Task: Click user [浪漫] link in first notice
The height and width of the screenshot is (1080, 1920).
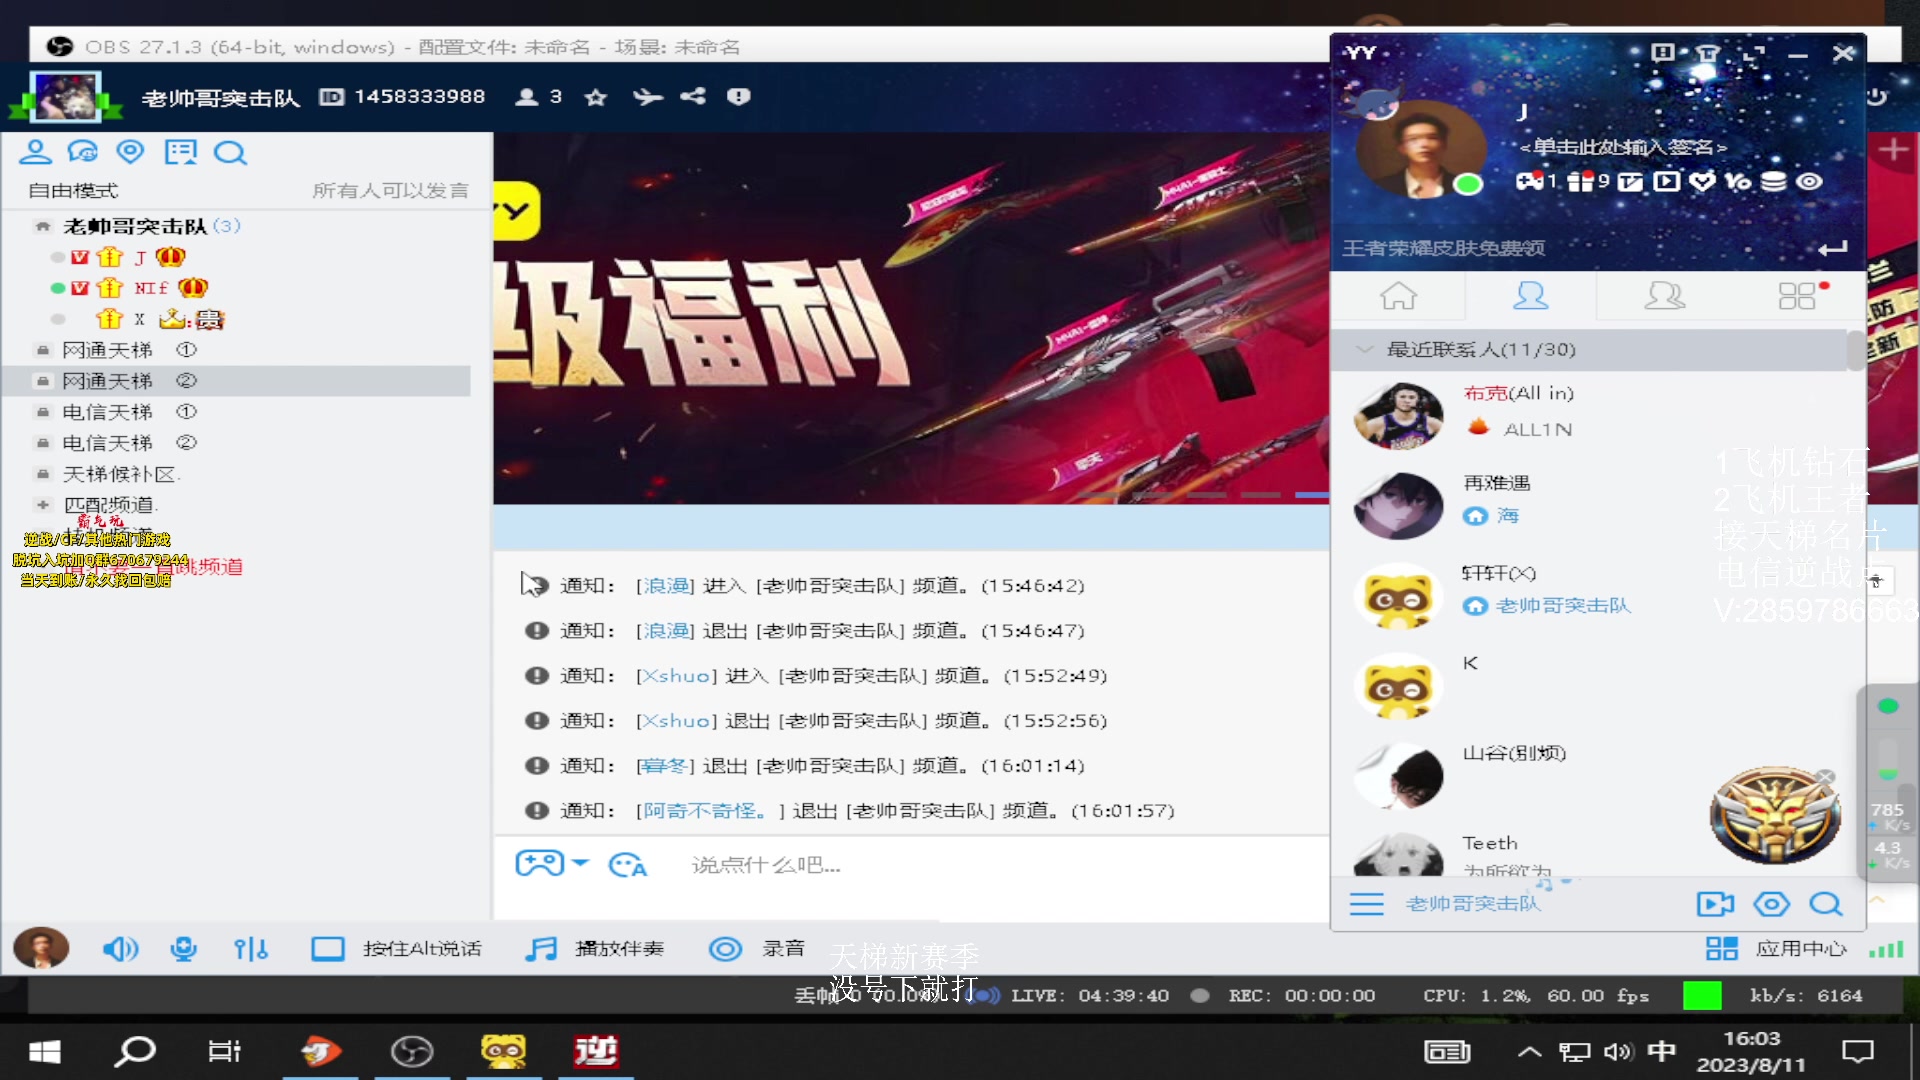Action: 665,586
